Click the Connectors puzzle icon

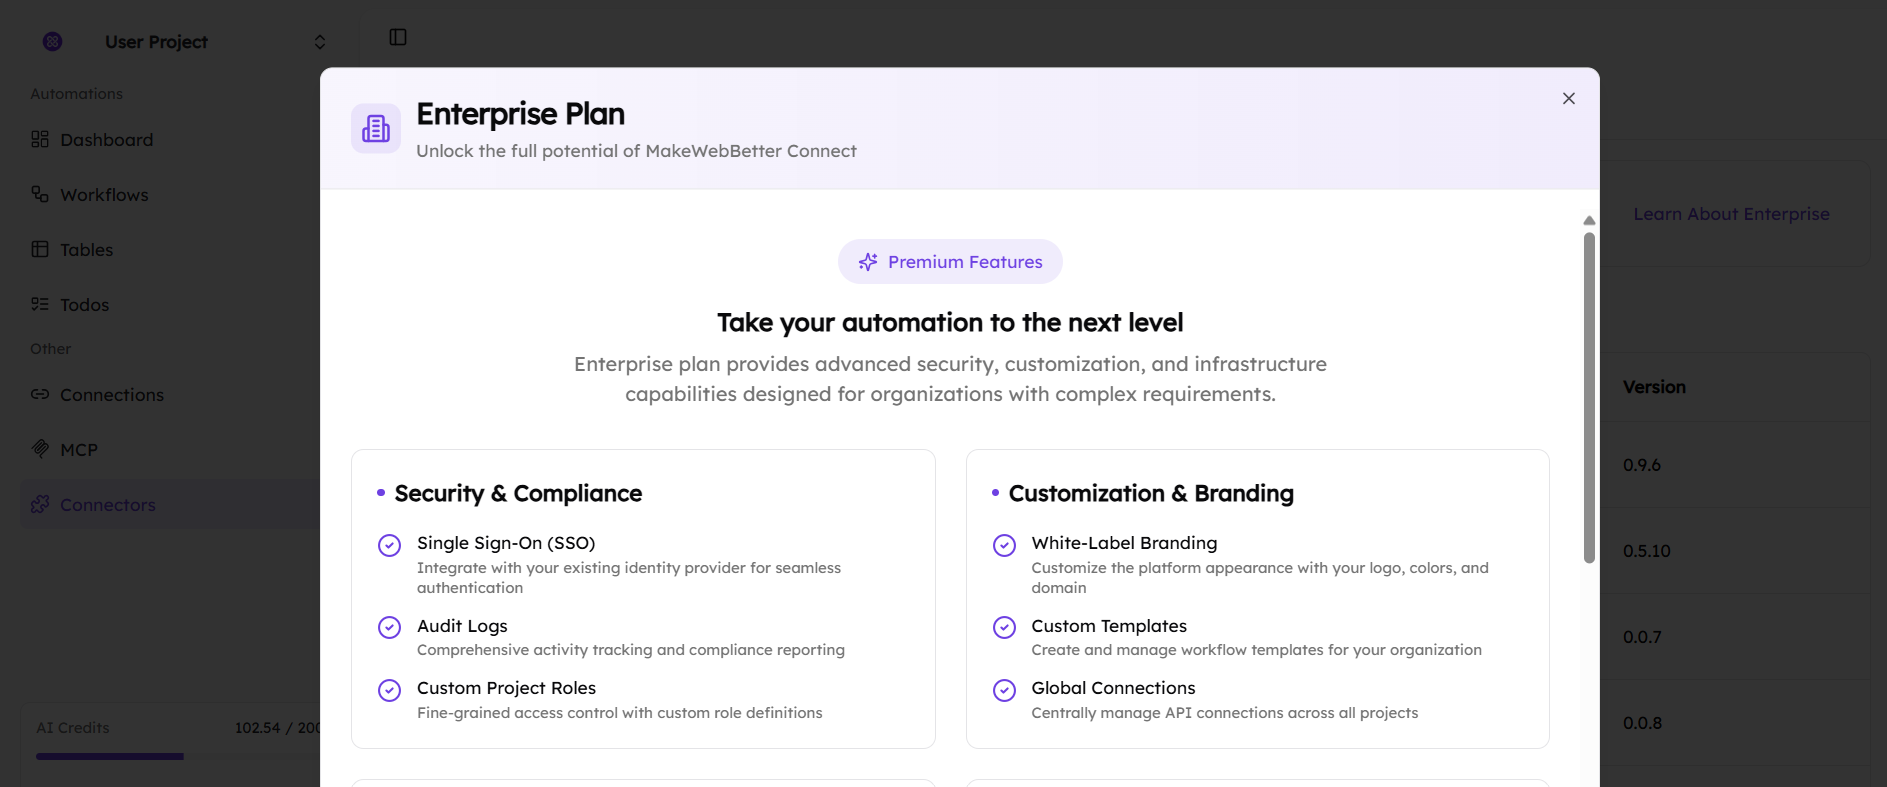click(40, 504)
